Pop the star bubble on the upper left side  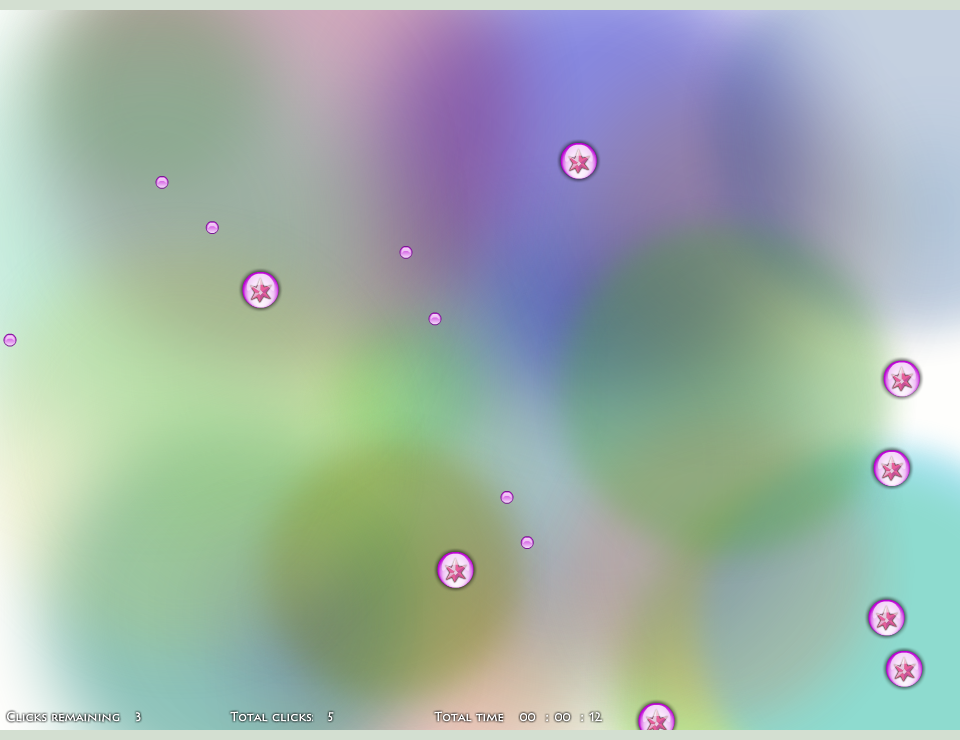pyautogui.click(x=260, y=291)
